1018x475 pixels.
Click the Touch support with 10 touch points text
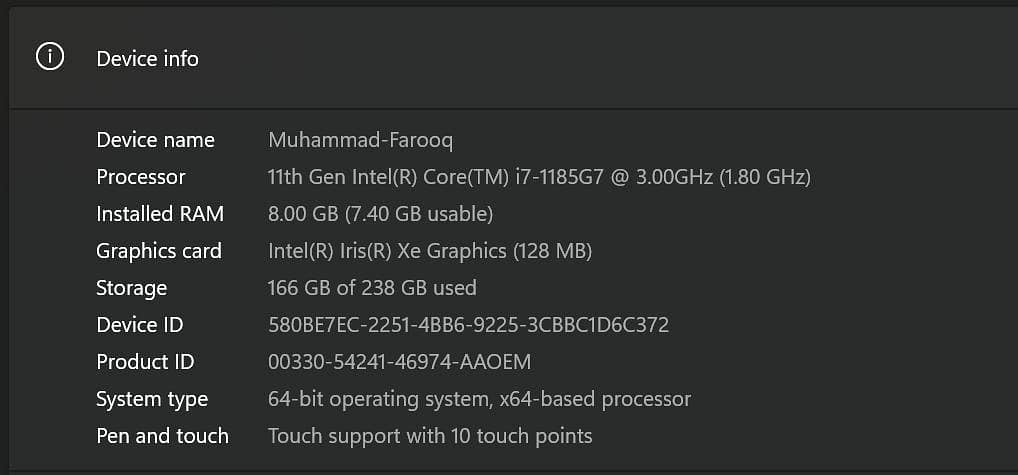point(430,436)
